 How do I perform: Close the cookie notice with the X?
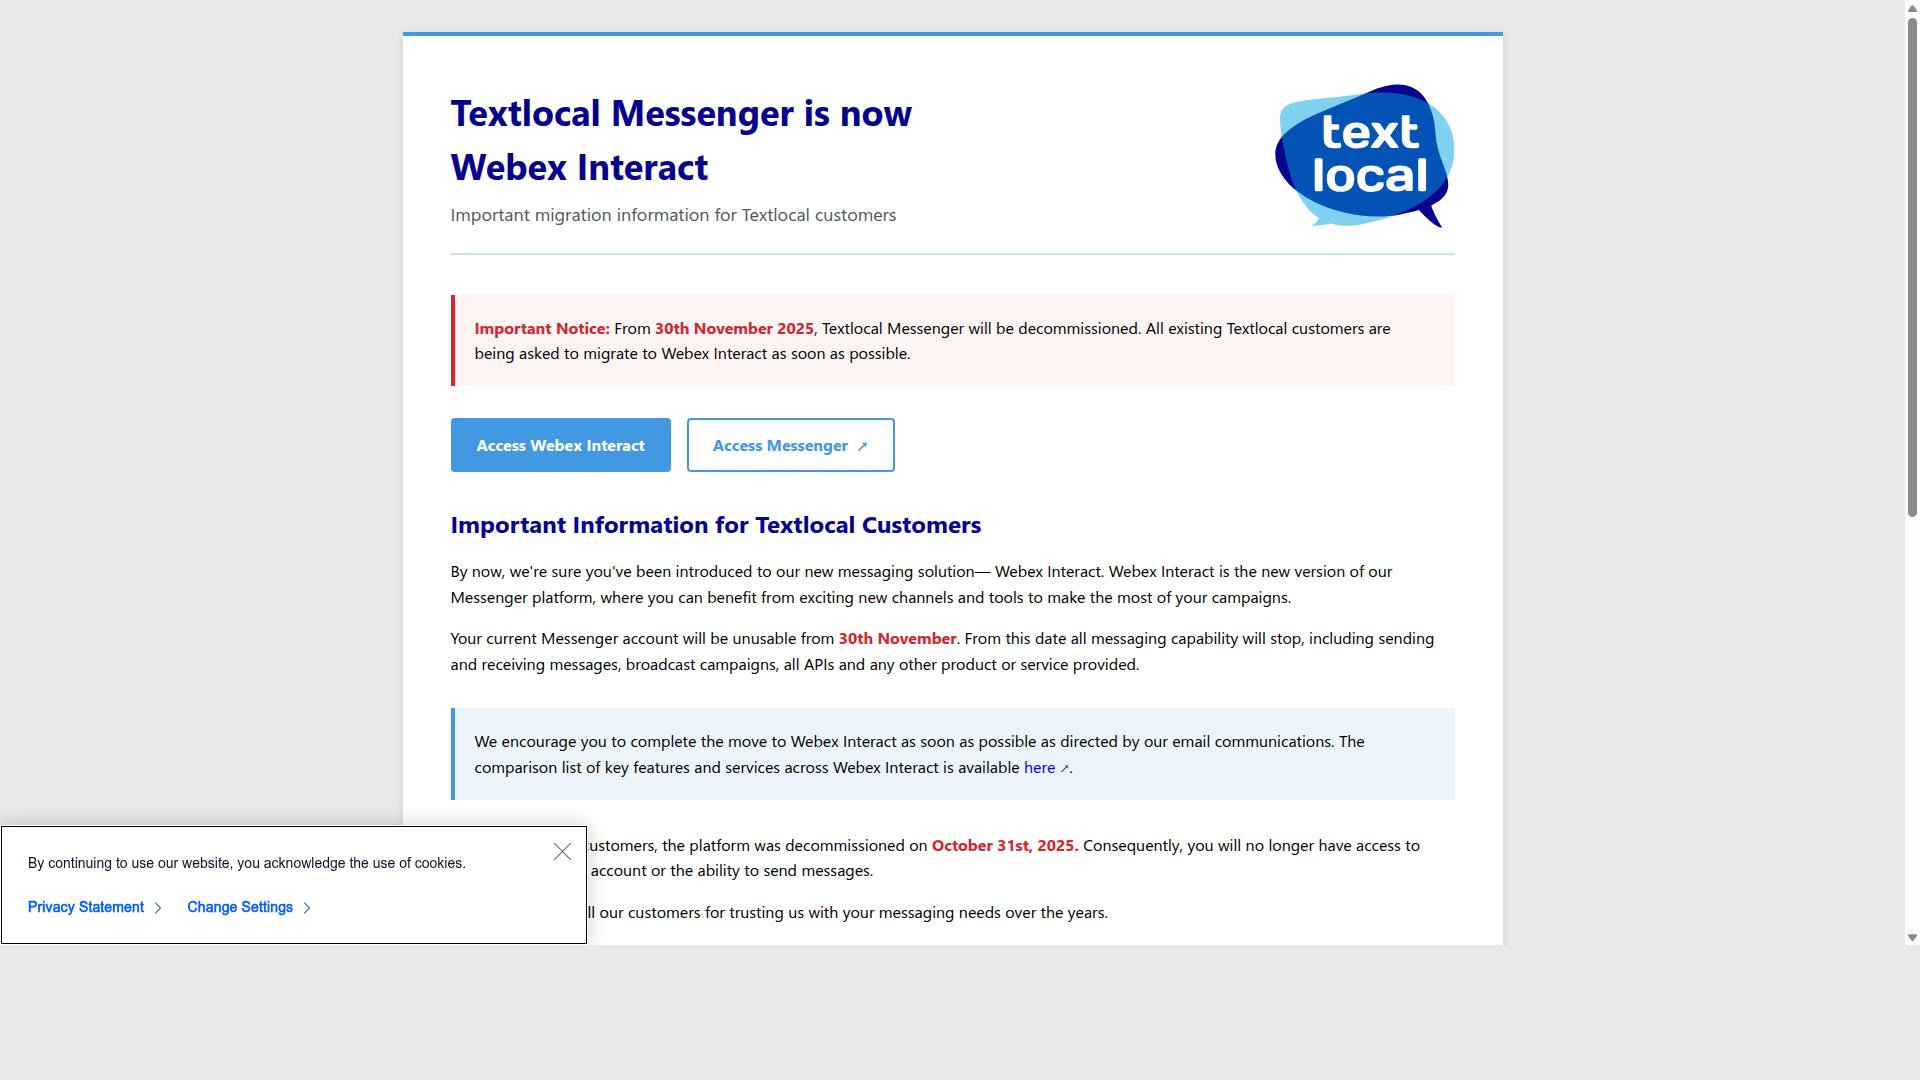tap(562, 852)
